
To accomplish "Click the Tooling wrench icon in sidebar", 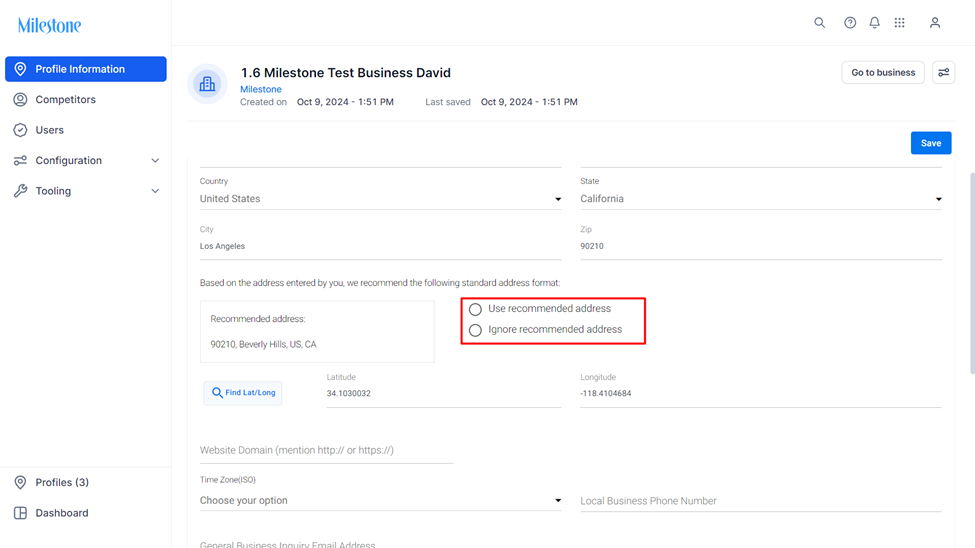I will [21, 191].
